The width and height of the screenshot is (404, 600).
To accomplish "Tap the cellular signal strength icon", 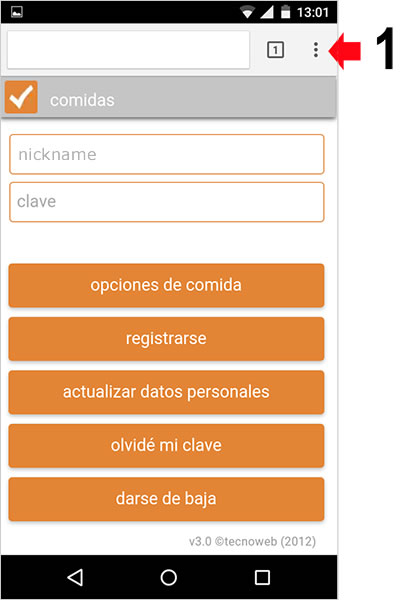I will pos(267,12).
